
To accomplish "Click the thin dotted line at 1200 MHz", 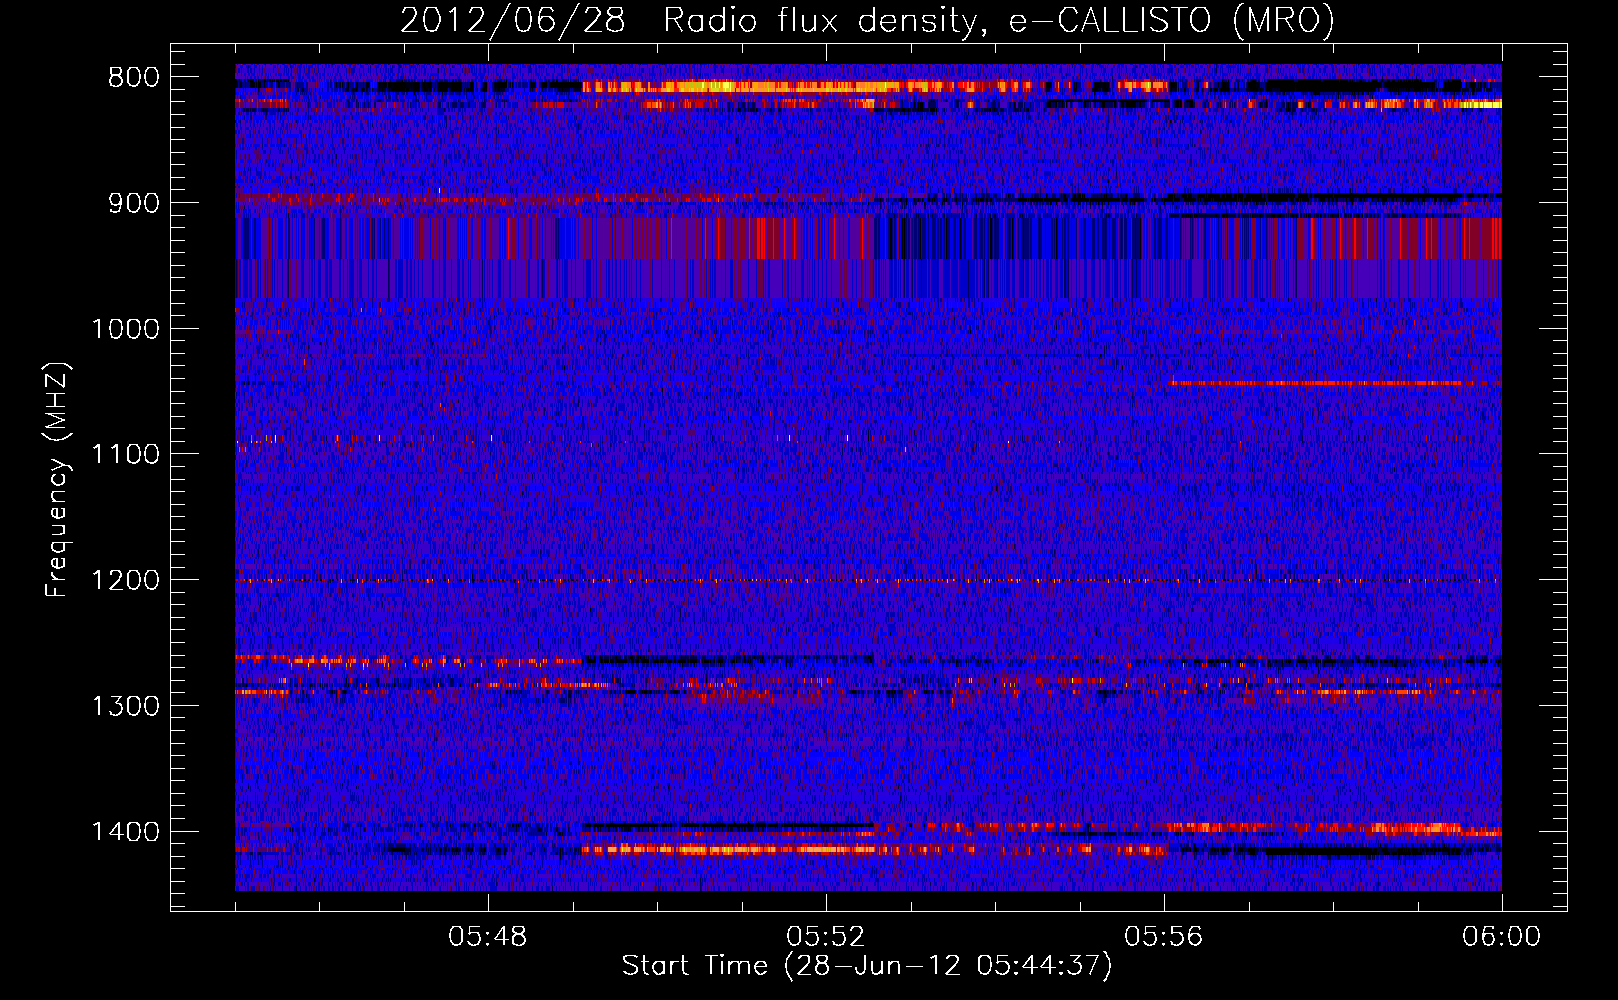I will coord(868,580).
